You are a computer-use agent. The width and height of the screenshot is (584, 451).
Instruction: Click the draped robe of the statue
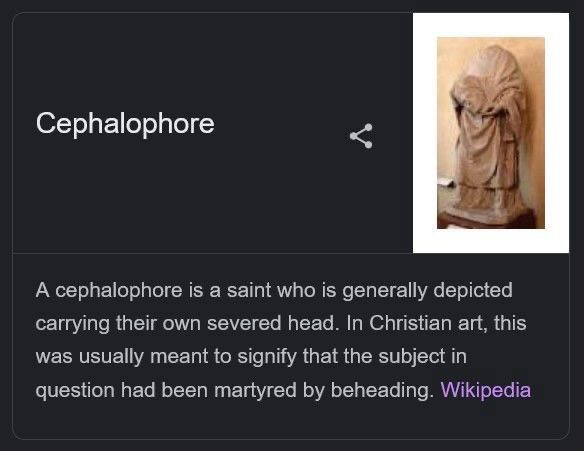pos(488,142)
